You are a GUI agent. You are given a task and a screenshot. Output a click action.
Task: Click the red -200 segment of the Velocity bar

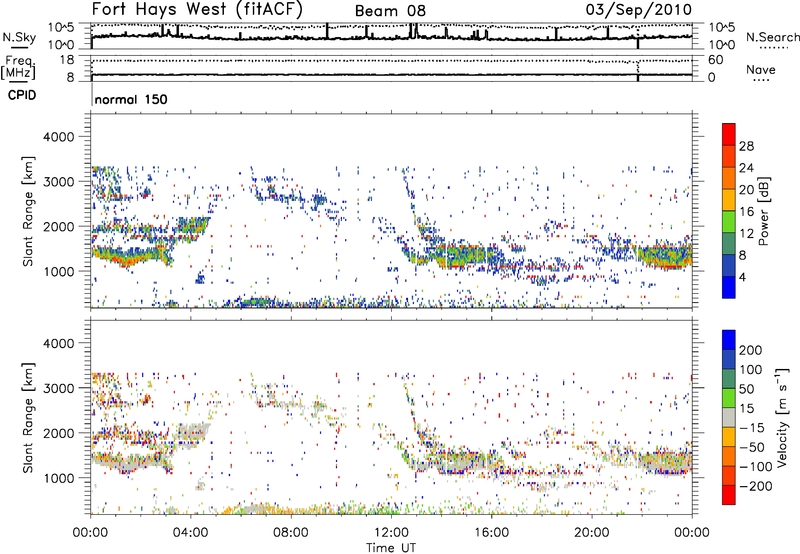(729, 495)
